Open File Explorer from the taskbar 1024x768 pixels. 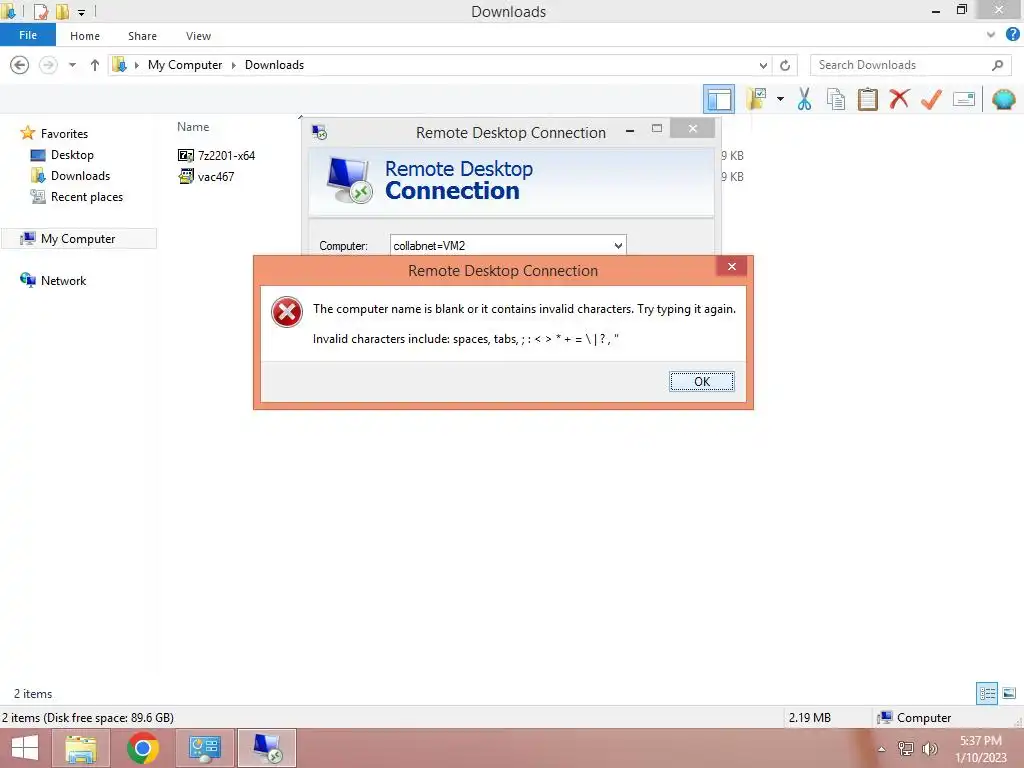coord(81,748)
